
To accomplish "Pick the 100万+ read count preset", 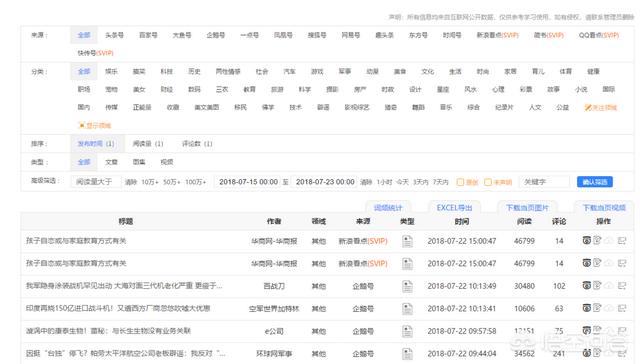I will pyautogui.click(x=196, y=182).
